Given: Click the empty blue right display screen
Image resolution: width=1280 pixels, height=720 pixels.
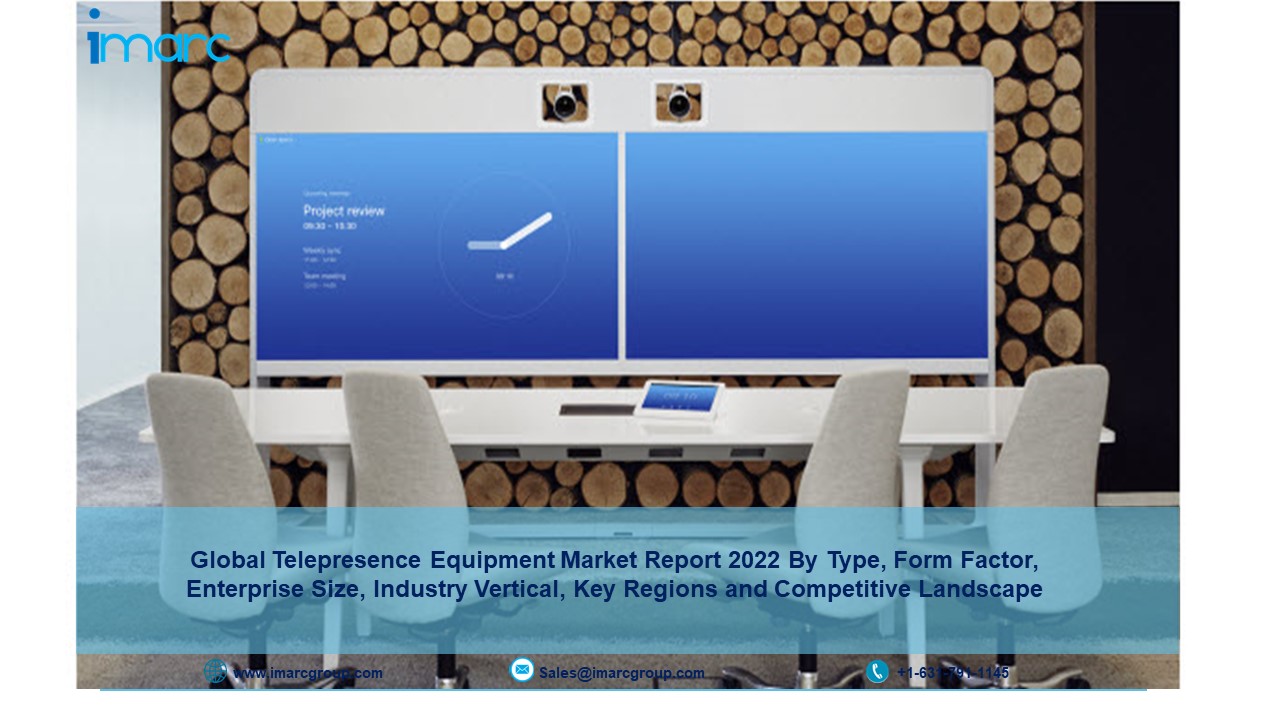Looking at the screenshot, I should pos(808,246).
